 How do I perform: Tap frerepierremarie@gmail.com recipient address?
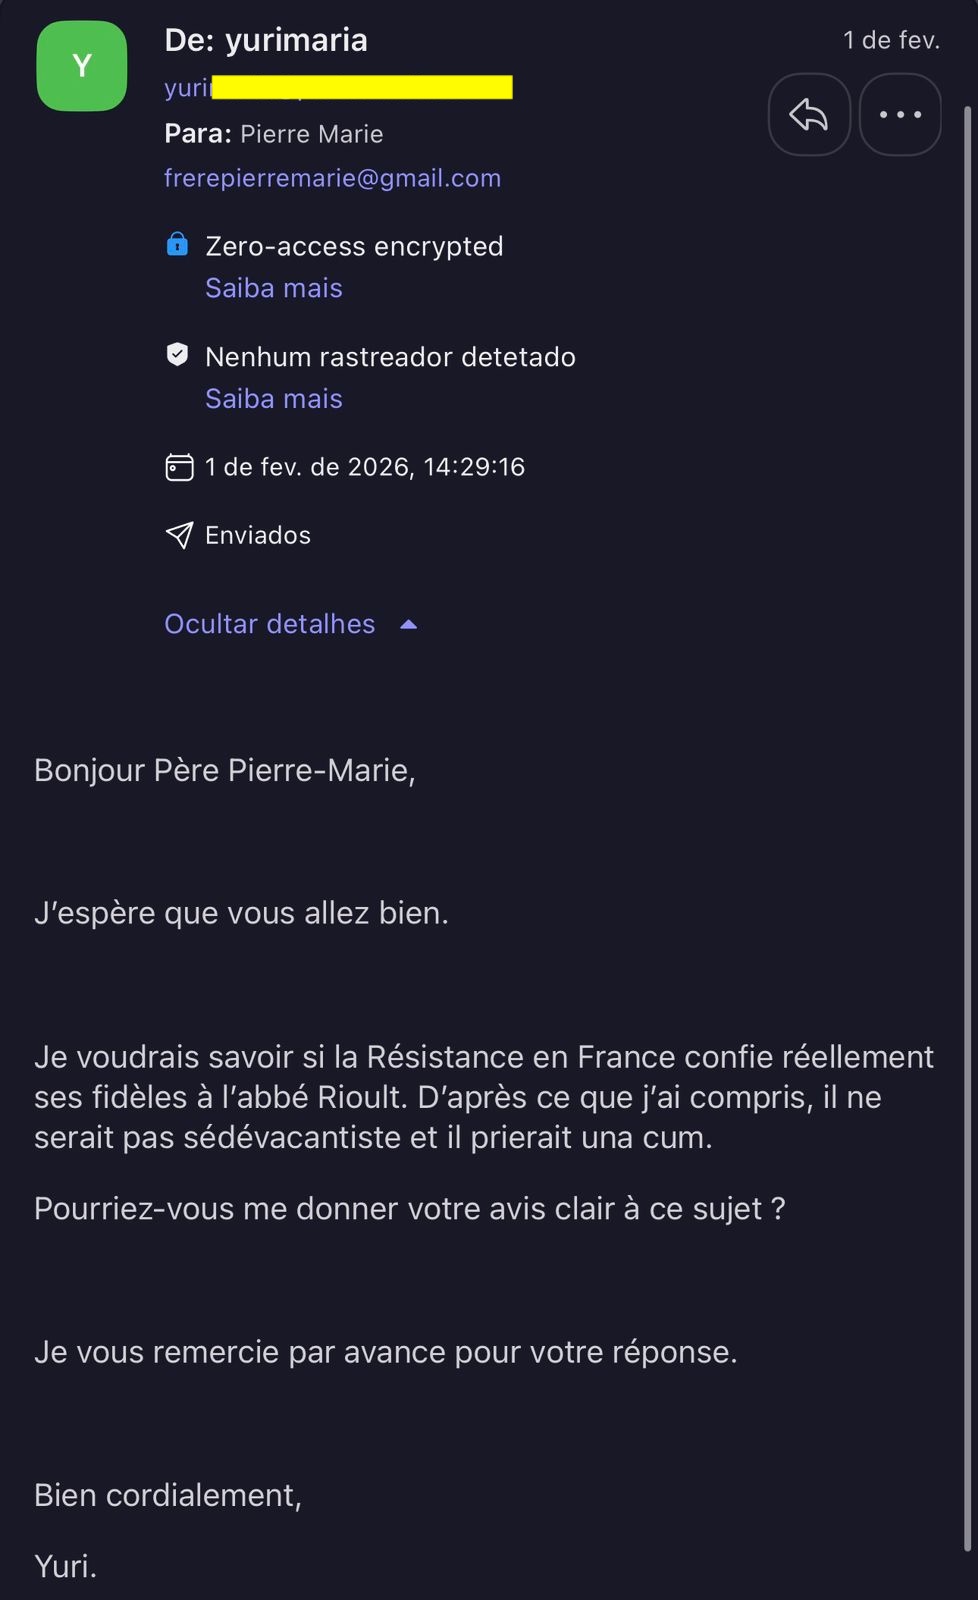332,178
